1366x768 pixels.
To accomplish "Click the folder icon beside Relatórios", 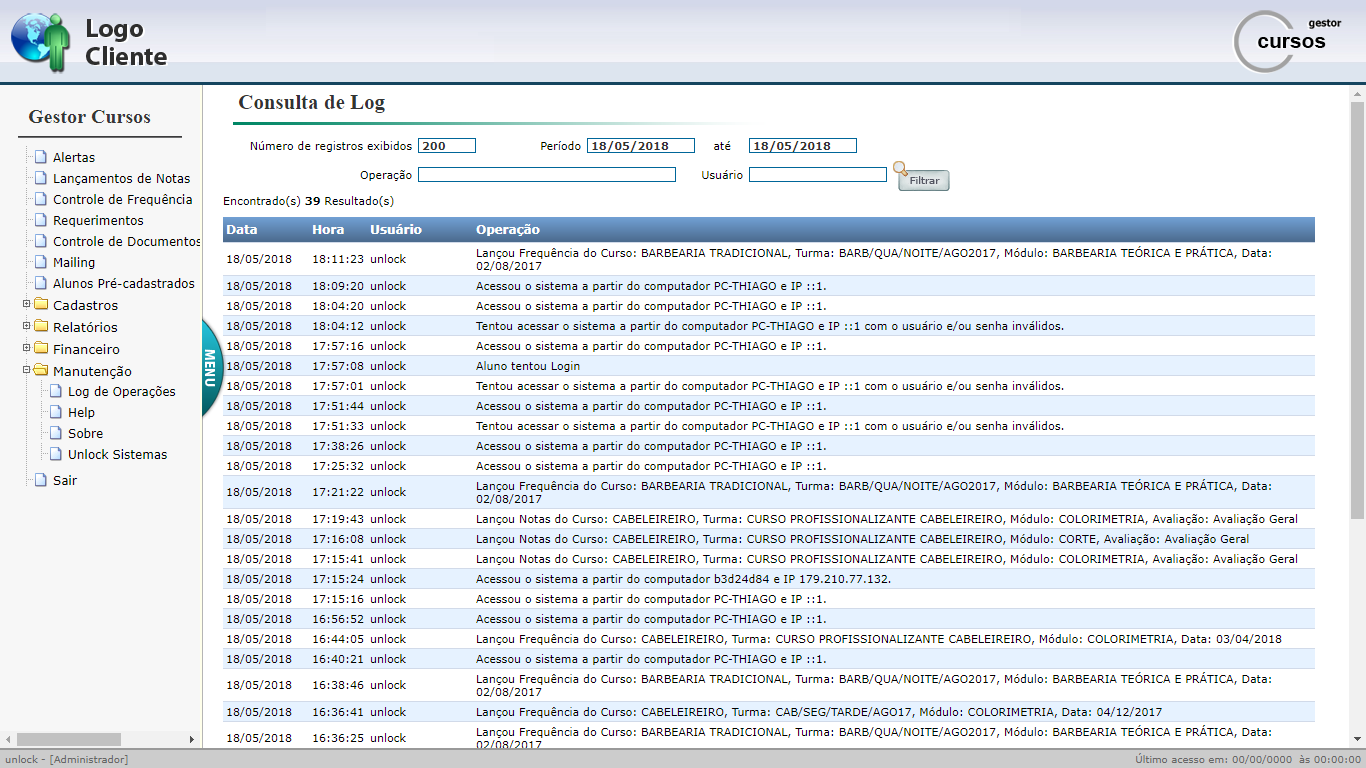I will coord(41,327).
